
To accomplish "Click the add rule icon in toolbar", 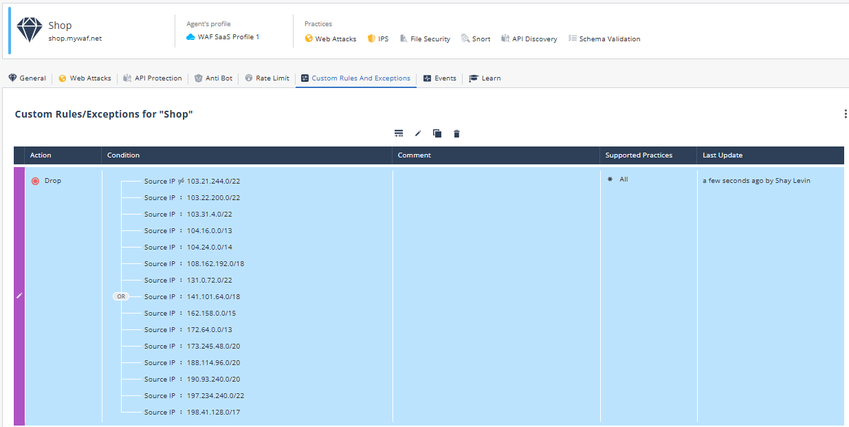I will 399,133.
